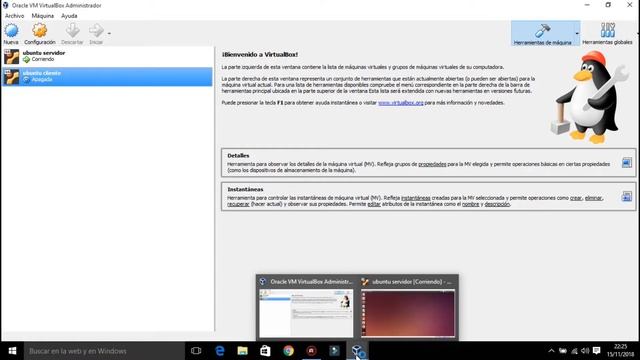Open the Action Center notification icon
This screenshot has width=640, height=360.
(596, 351)
